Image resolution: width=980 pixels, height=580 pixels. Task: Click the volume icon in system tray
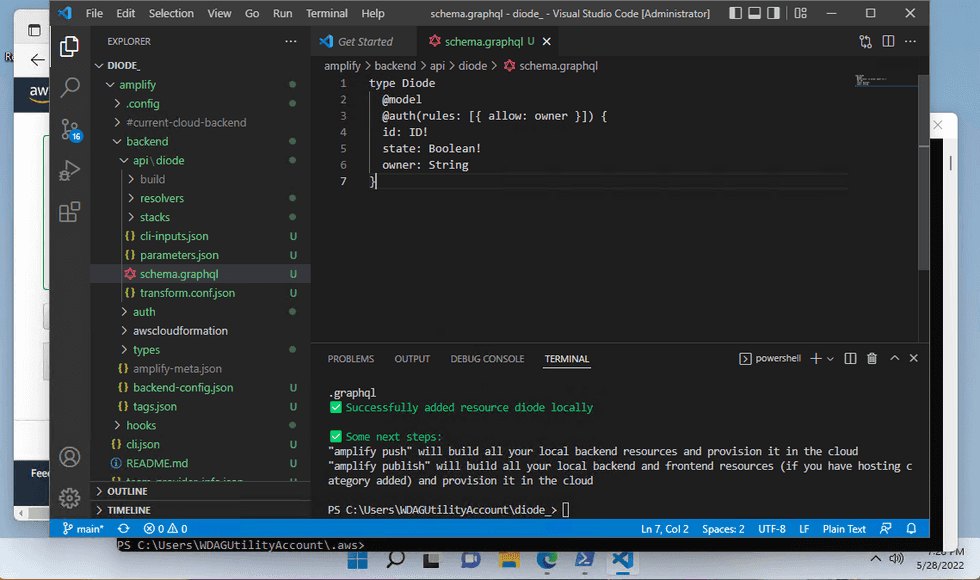(x=896, y=559)
